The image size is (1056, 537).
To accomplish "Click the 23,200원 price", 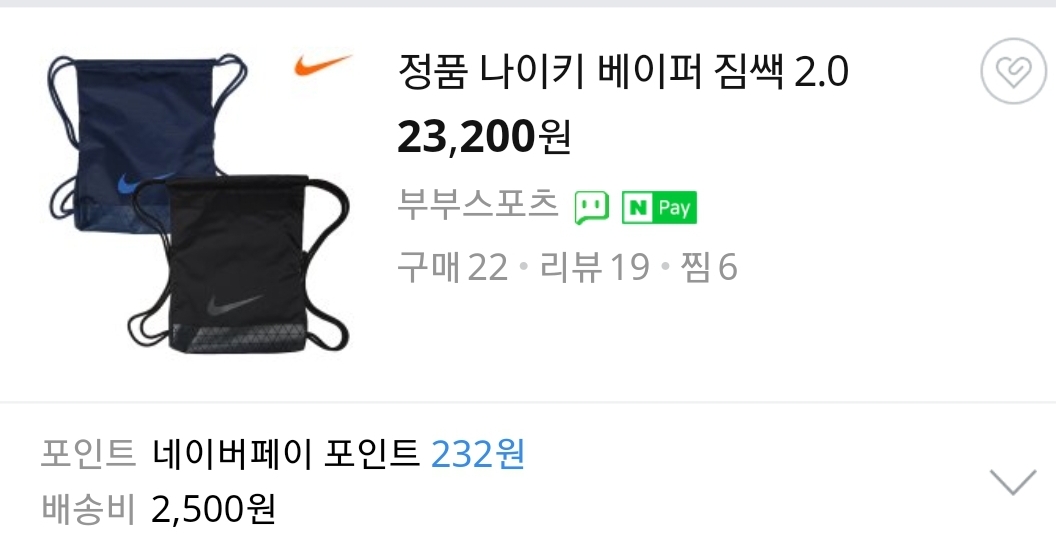I will (x=484, y=137).
